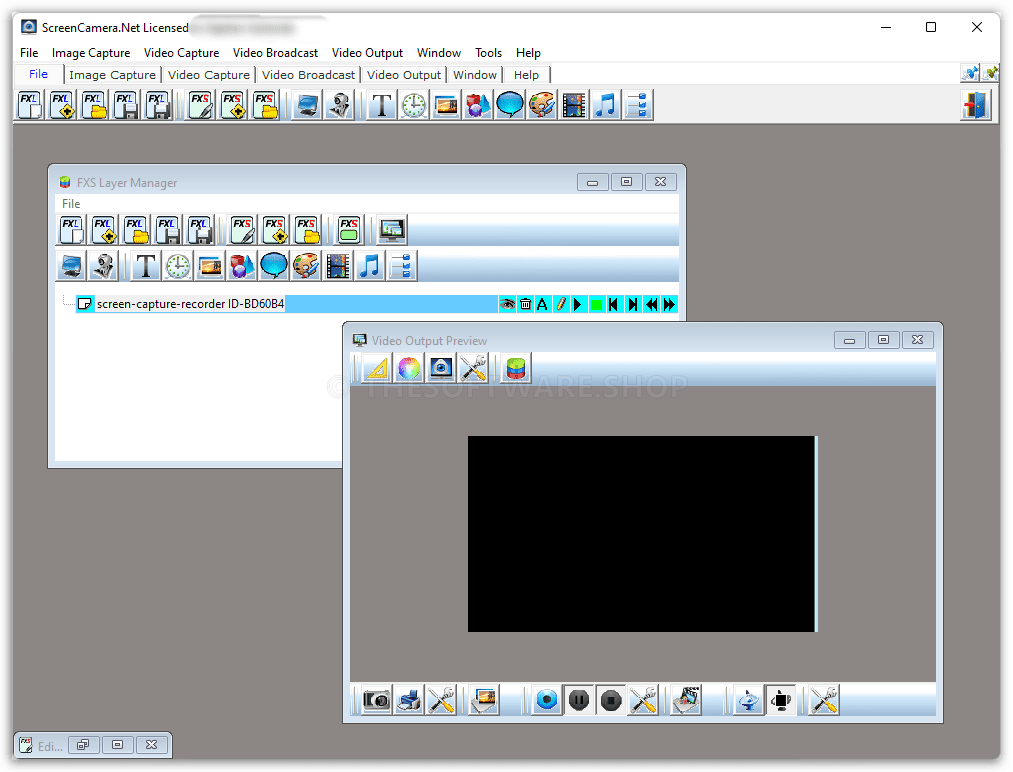Click the exit door icon in main toolbar

[x=975, y=105]
